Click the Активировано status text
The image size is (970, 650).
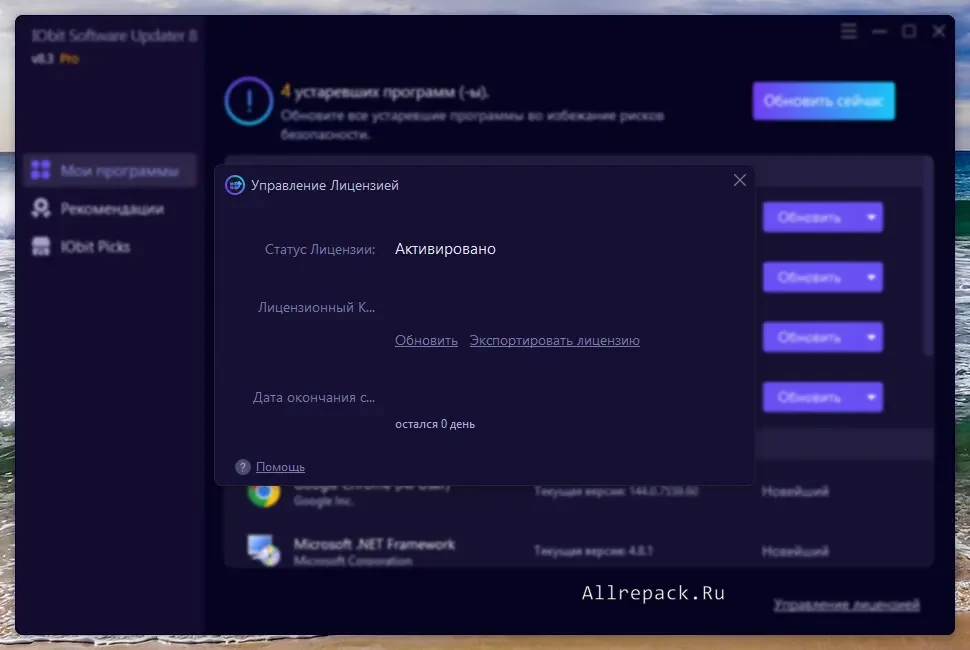[445, 249]
